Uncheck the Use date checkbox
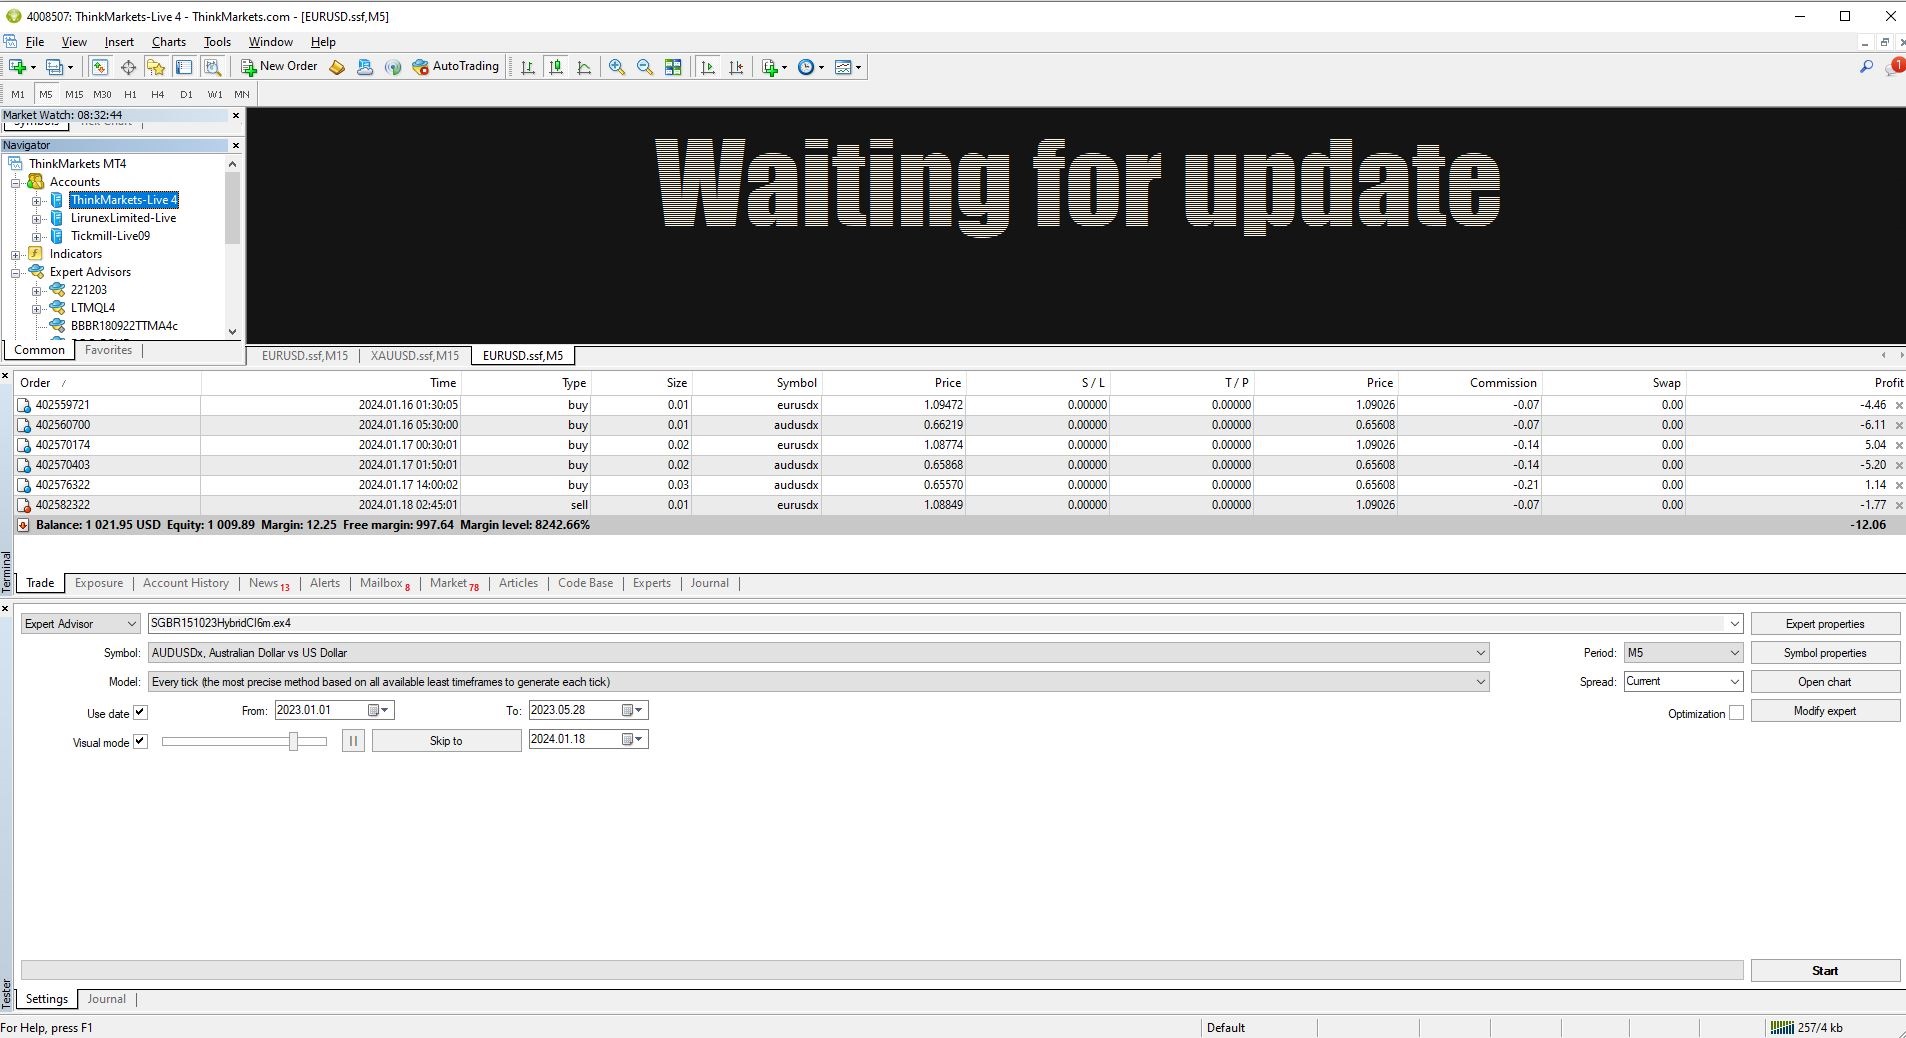1906x1038 pixels. (141, 713)
